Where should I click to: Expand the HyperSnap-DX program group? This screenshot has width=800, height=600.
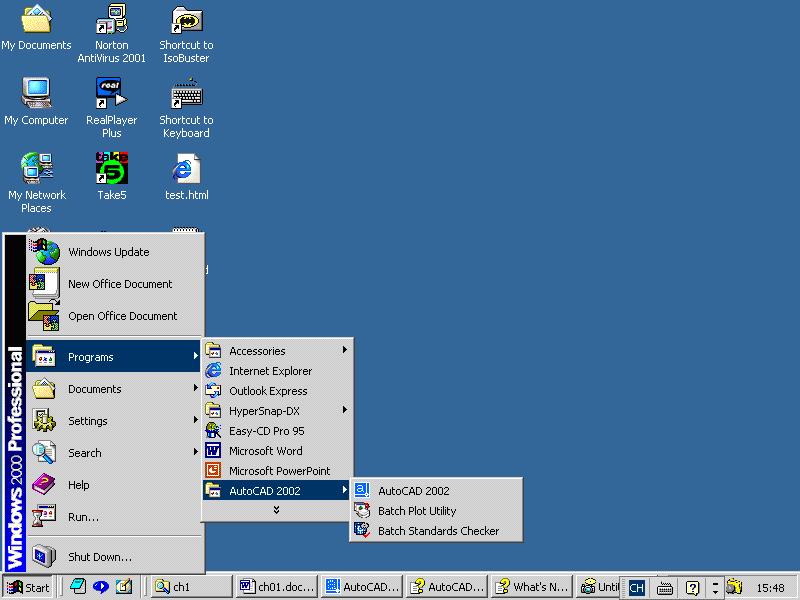pos(277,411)
